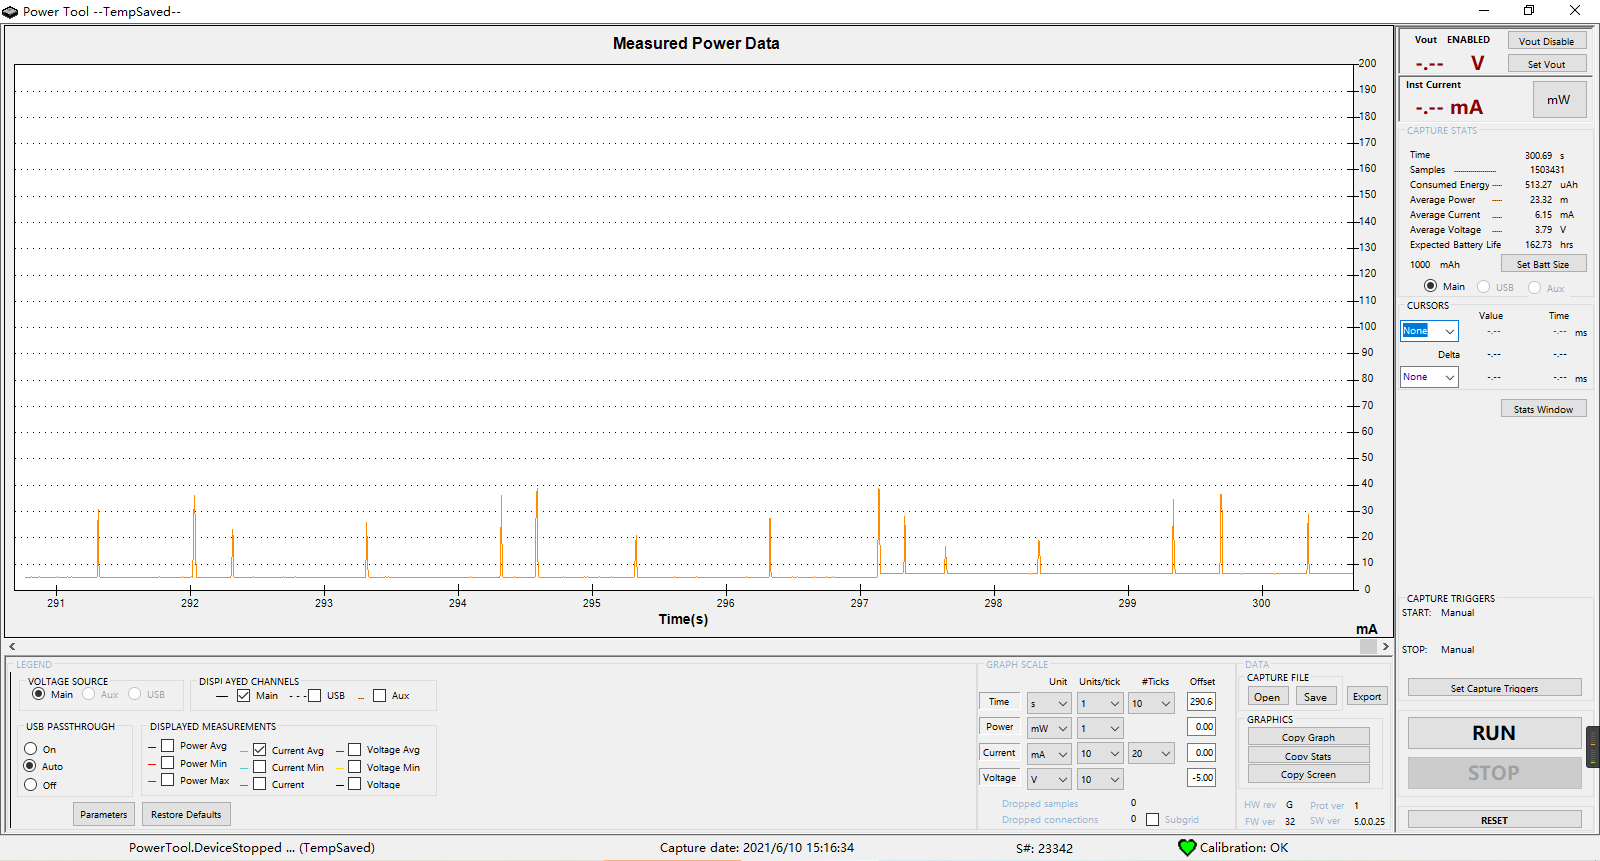Open the Power units/tick dropdown

coord(1100,729)
